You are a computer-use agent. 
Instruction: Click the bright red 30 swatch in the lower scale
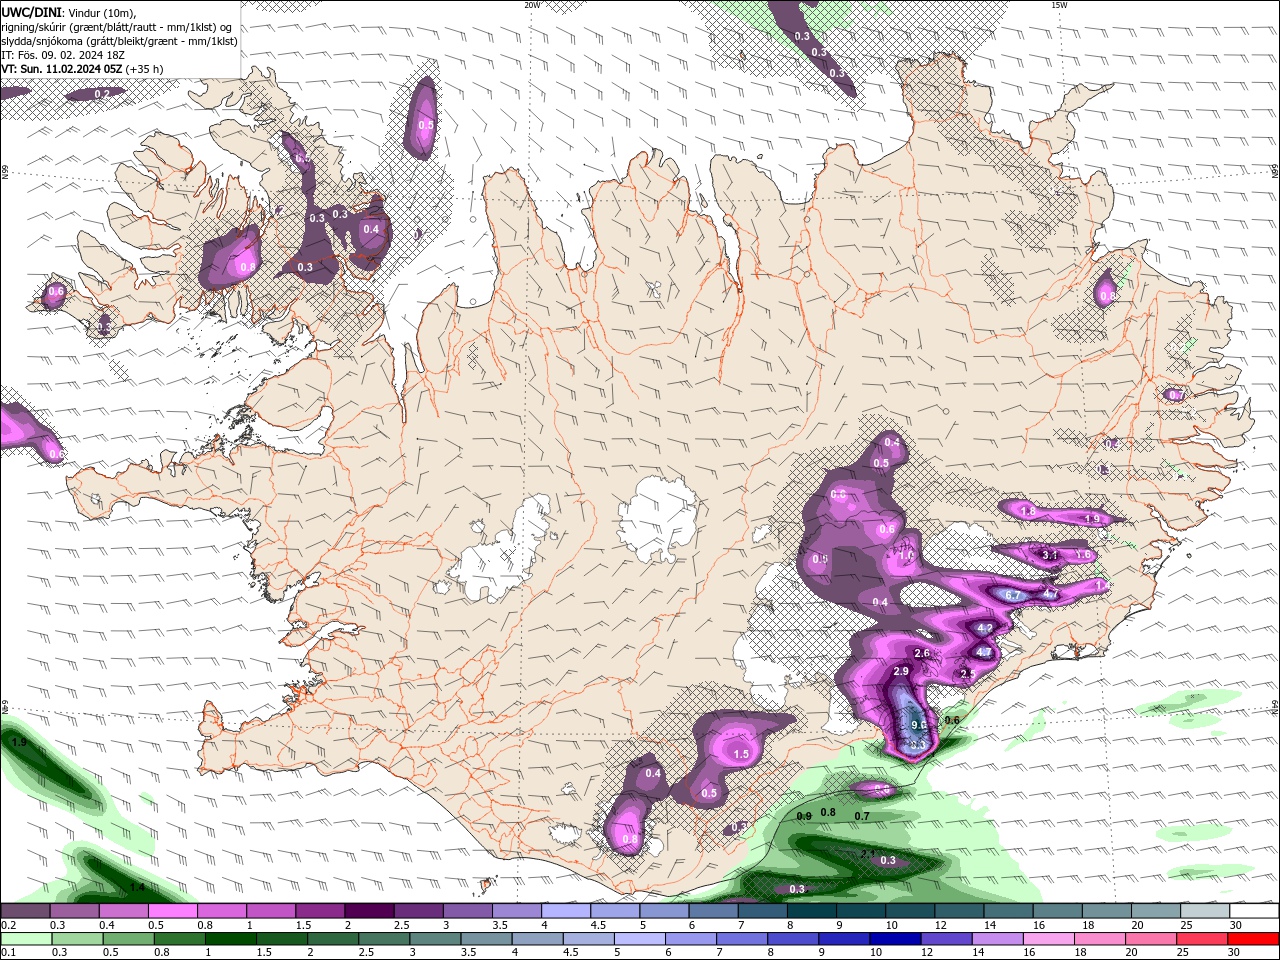click(1254, 939)
